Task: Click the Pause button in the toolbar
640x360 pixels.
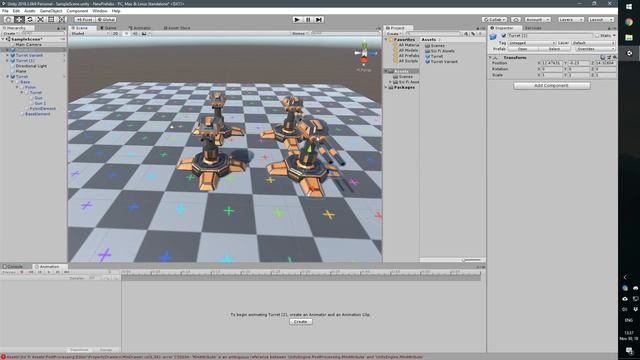Action: coord(308,20)
